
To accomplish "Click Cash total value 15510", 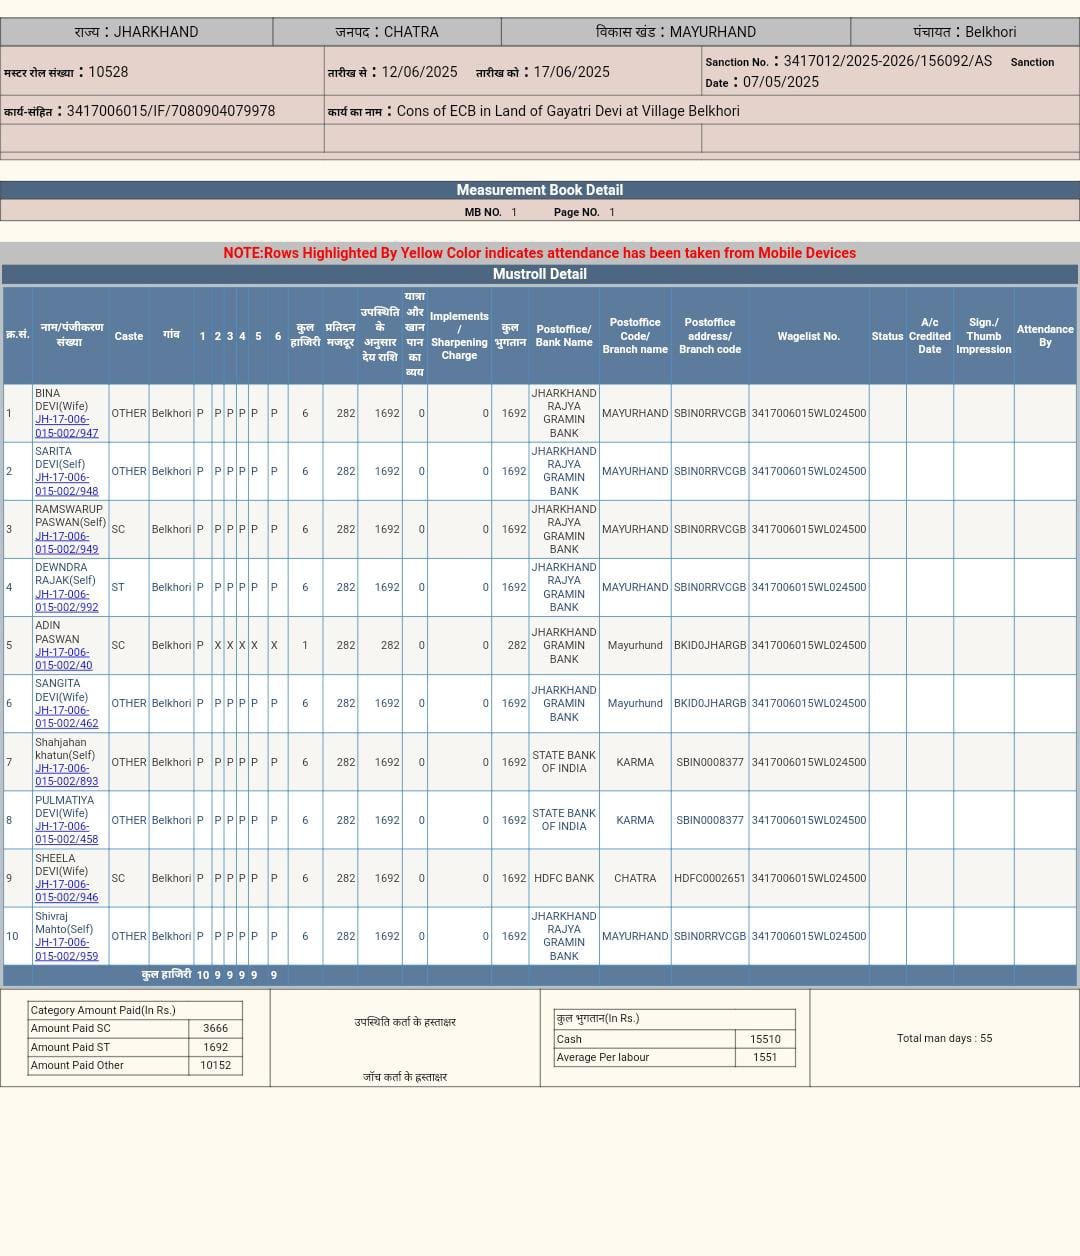I will 765,1040.
